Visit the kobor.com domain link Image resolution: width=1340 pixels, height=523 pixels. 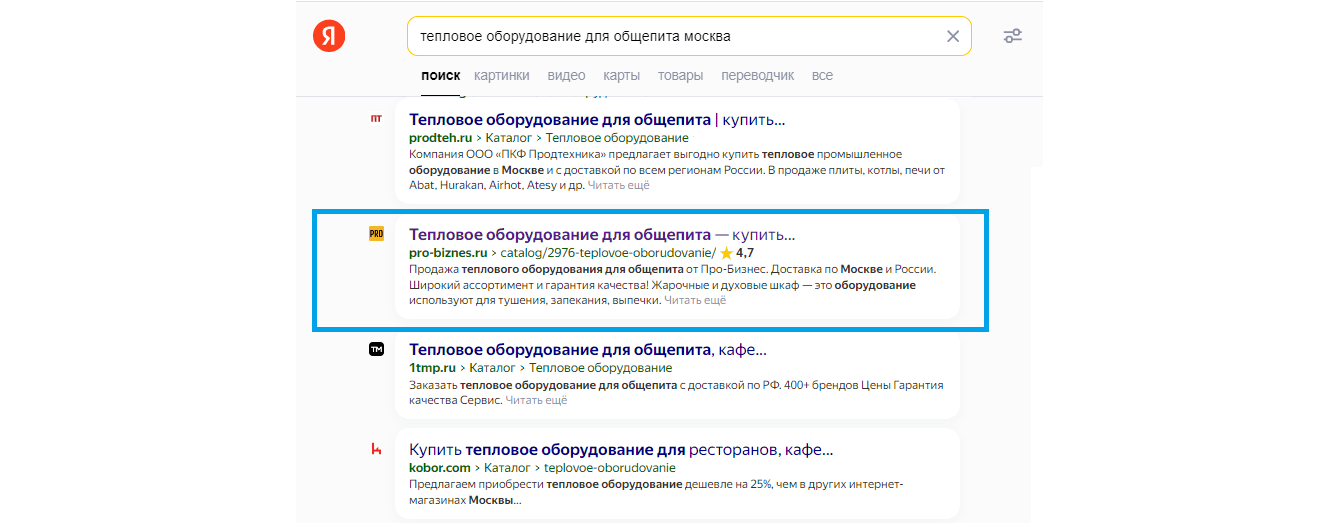[x=439, y=467]
